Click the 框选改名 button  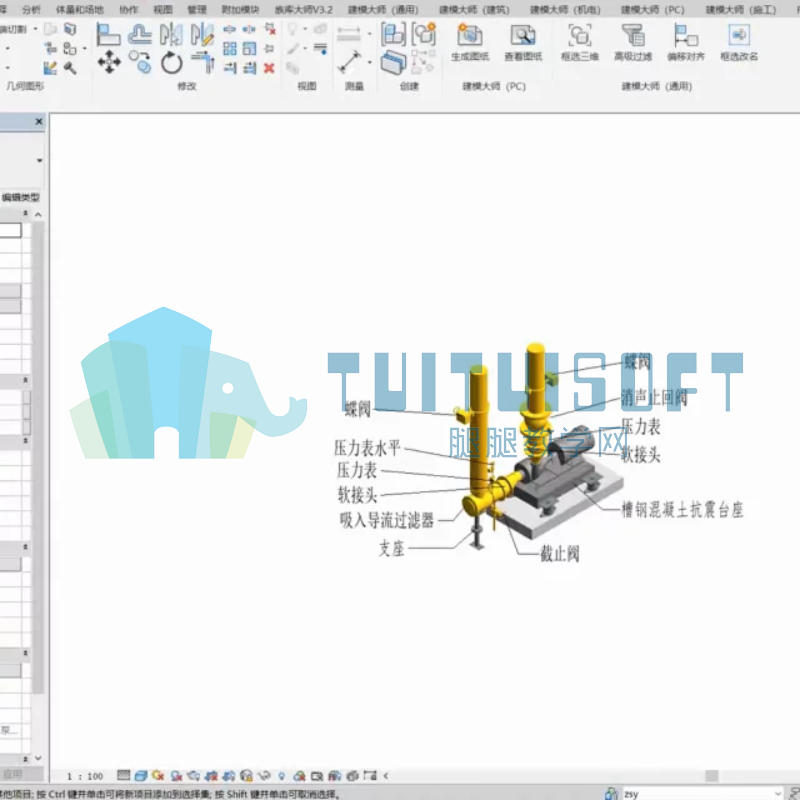(x=739, y=43)
